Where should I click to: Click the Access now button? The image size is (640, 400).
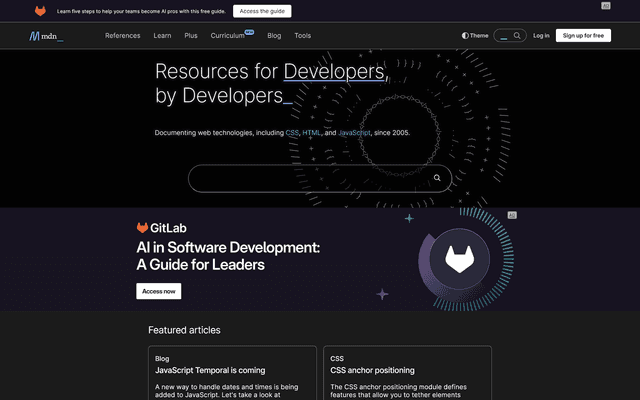click(159, 291)
